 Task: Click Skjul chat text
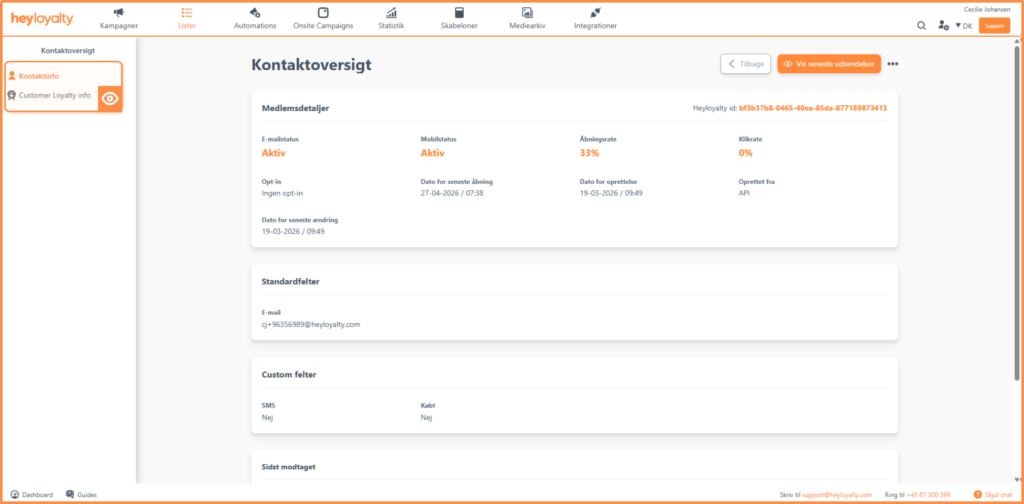pos(999,495)
